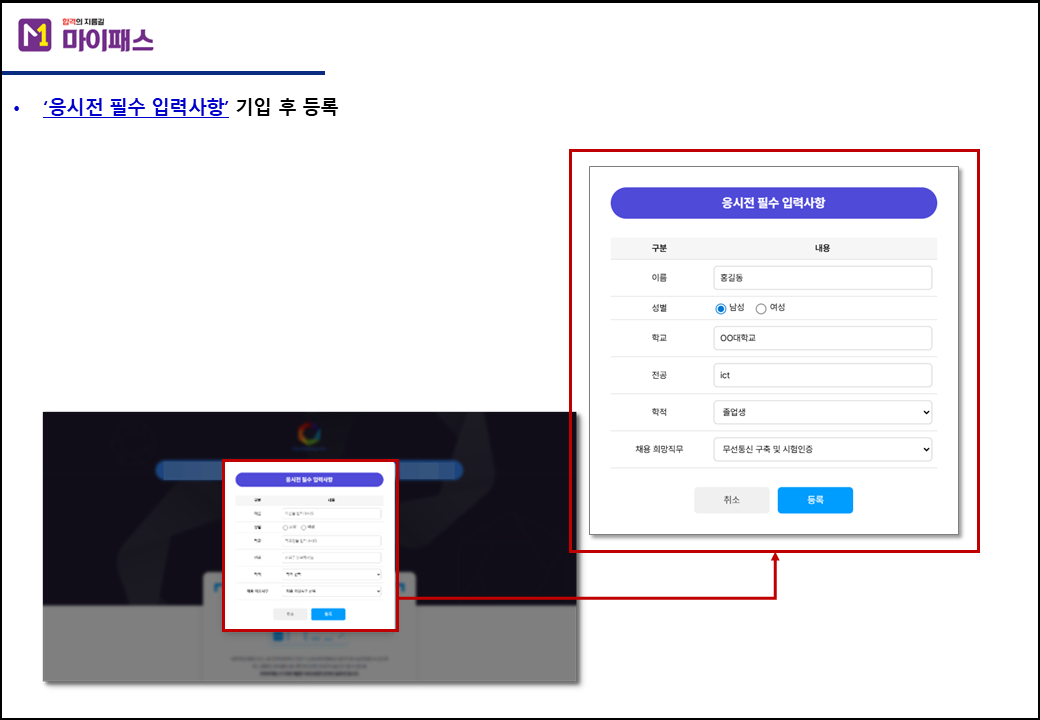Select the first gender radio in small form
Image resolution: width=1040 pixels, height=720 pixels.
(x=285, y=527)
